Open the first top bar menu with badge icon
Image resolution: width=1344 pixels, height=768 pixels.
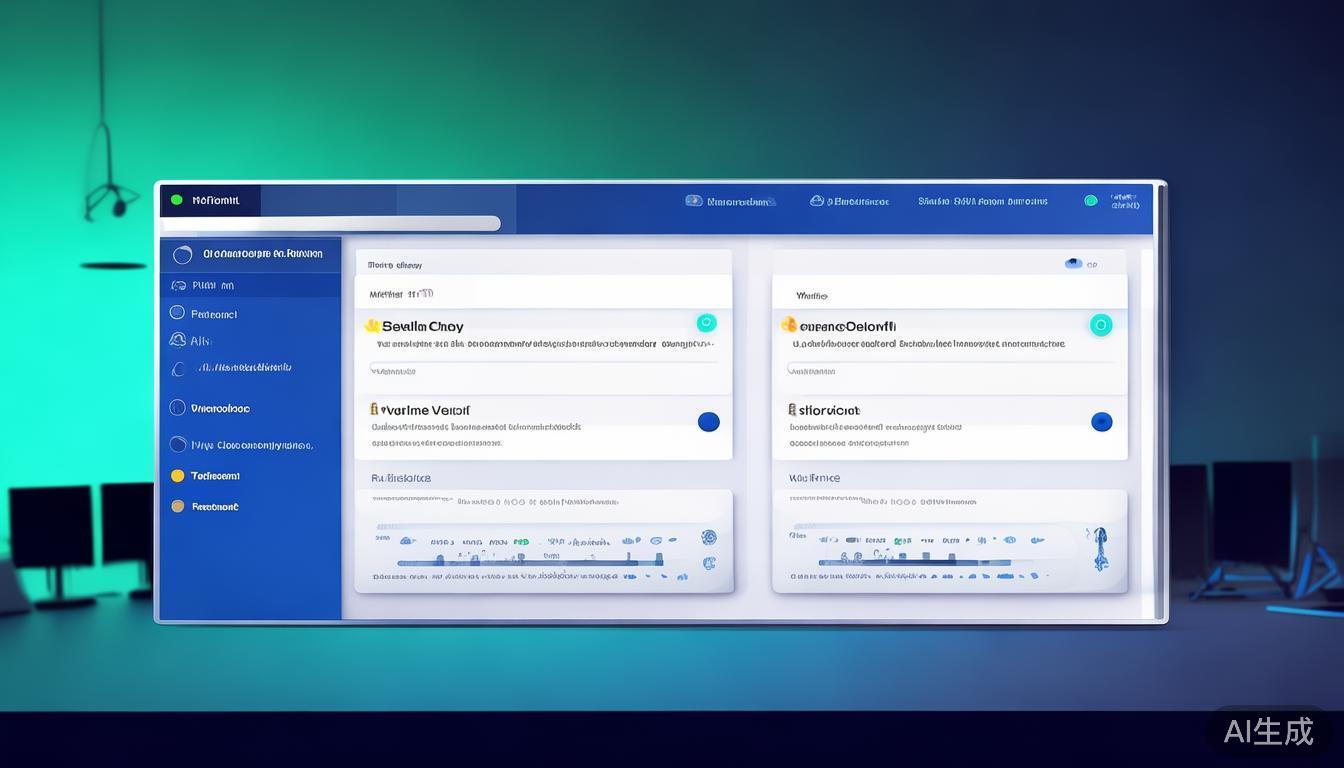pyautogui.click(x=730, y=201)
